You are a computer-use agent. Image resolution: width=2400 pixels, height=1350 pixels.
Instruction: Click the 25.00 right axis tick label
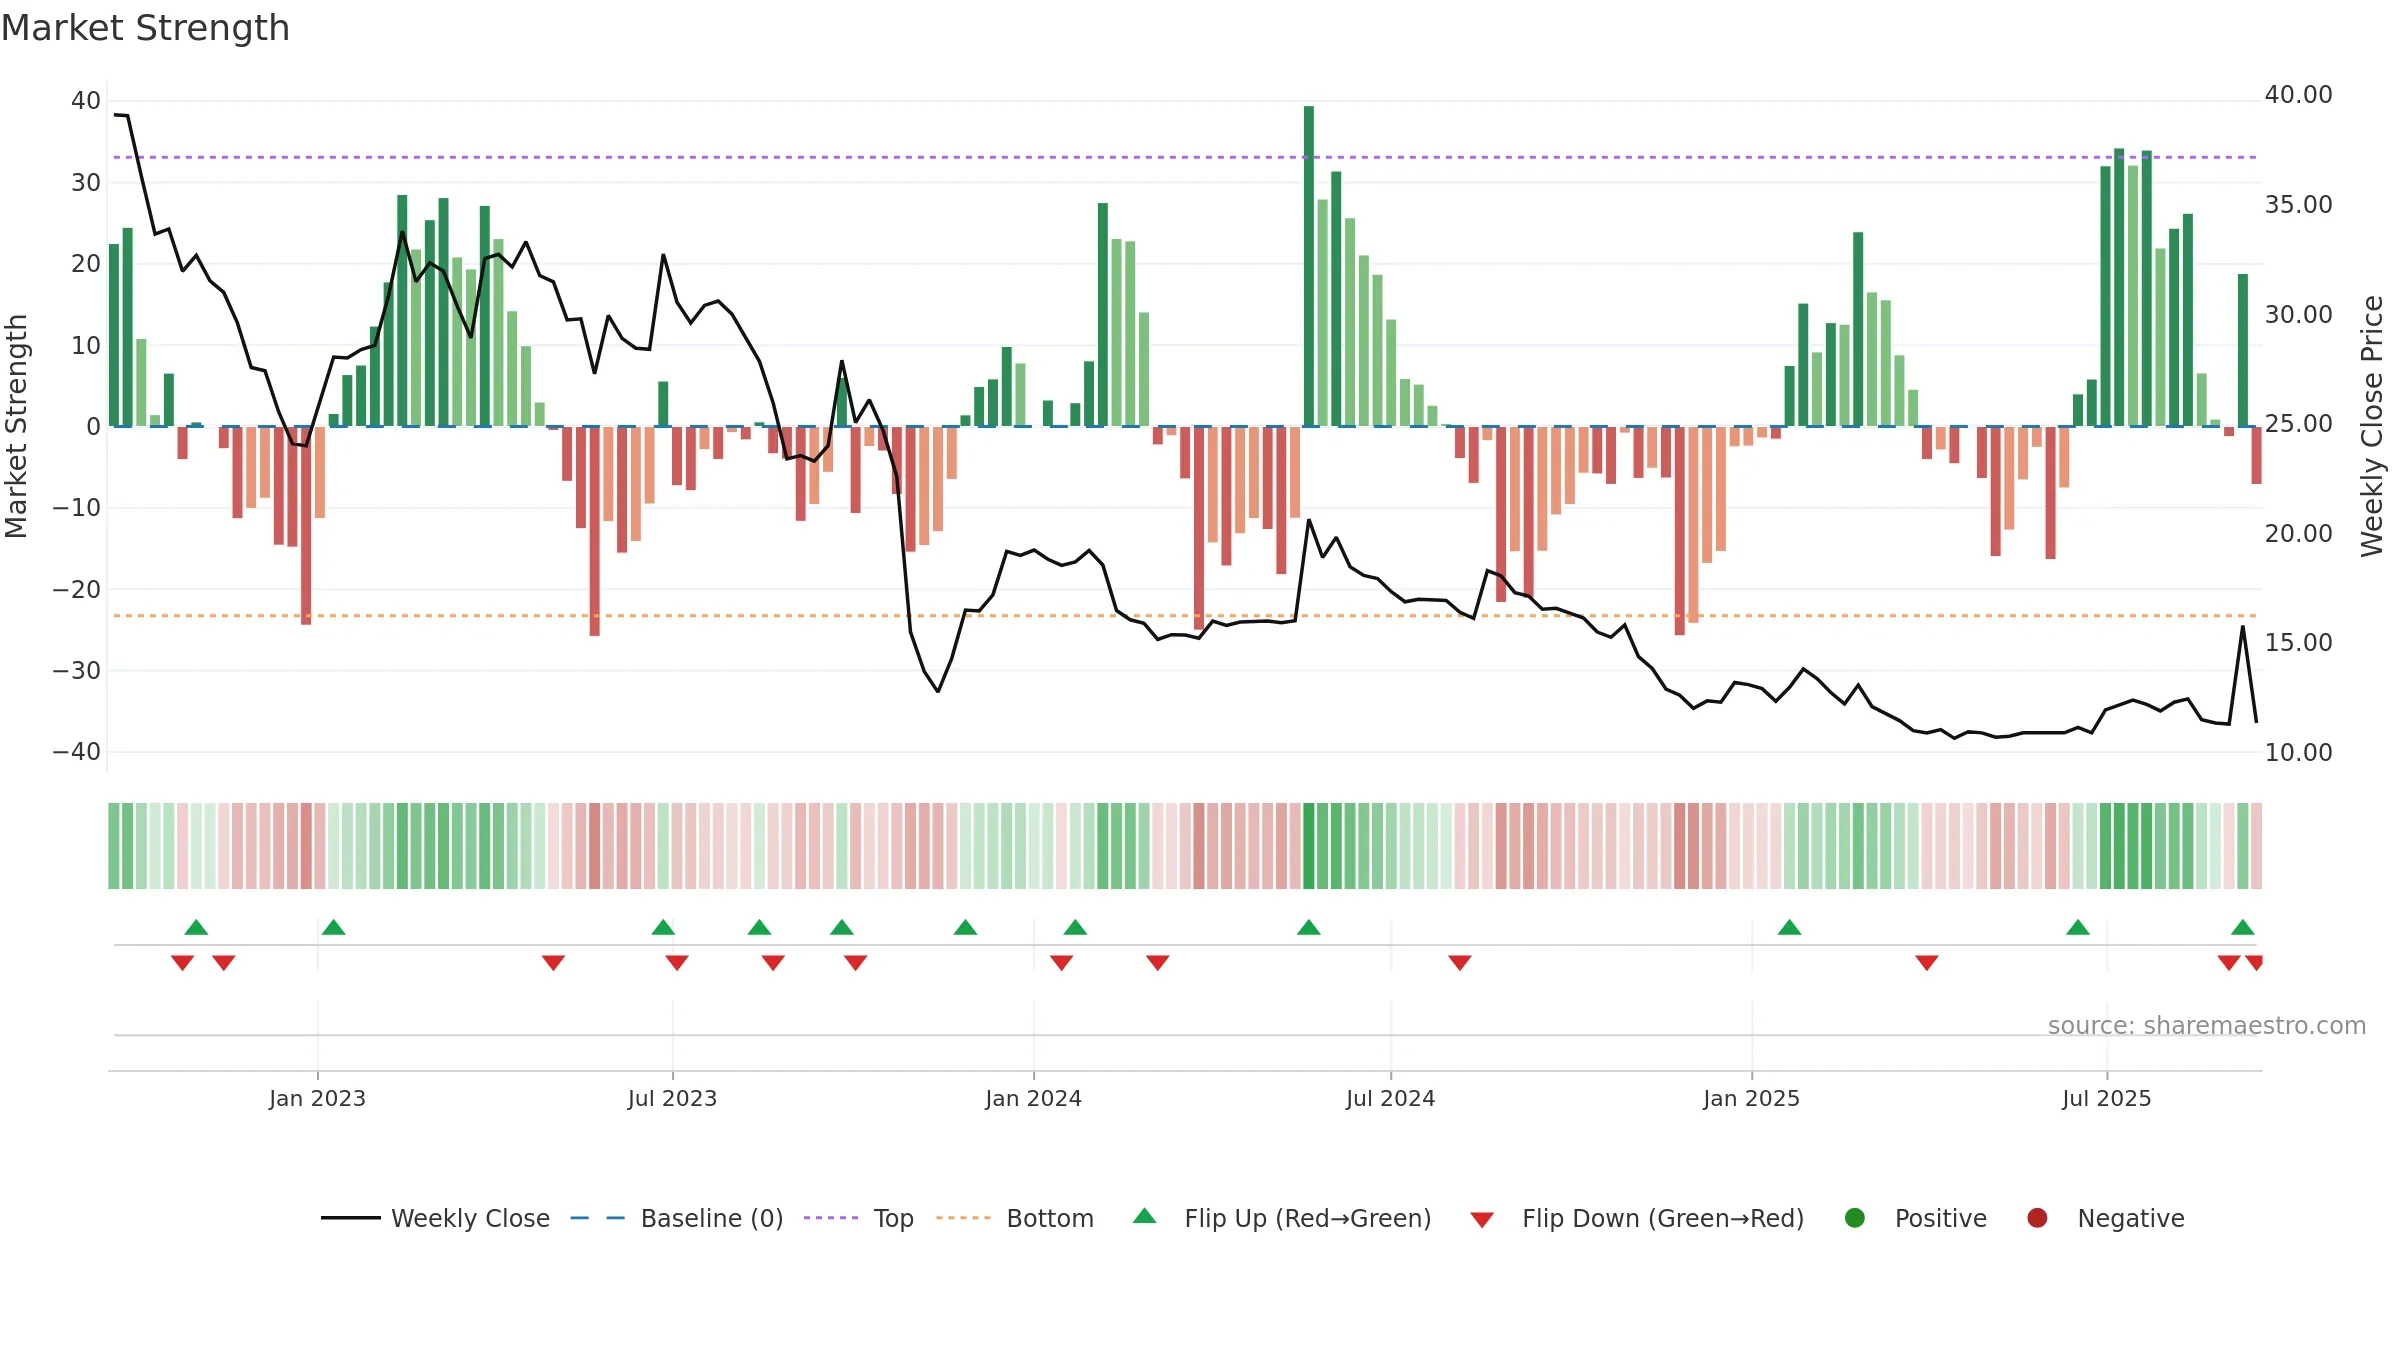[2298, 423]
